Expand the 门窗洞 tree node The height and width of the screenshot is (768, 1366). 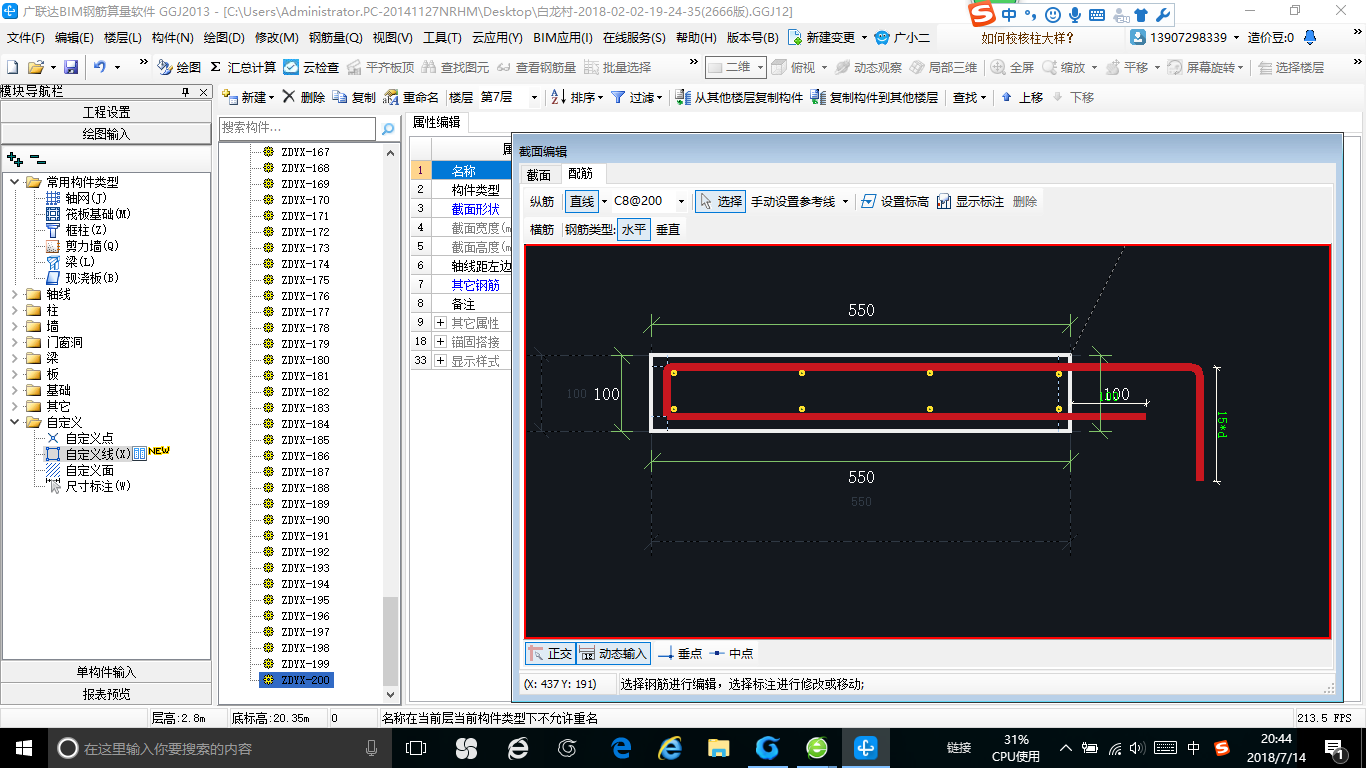click(x=15, y=342)
